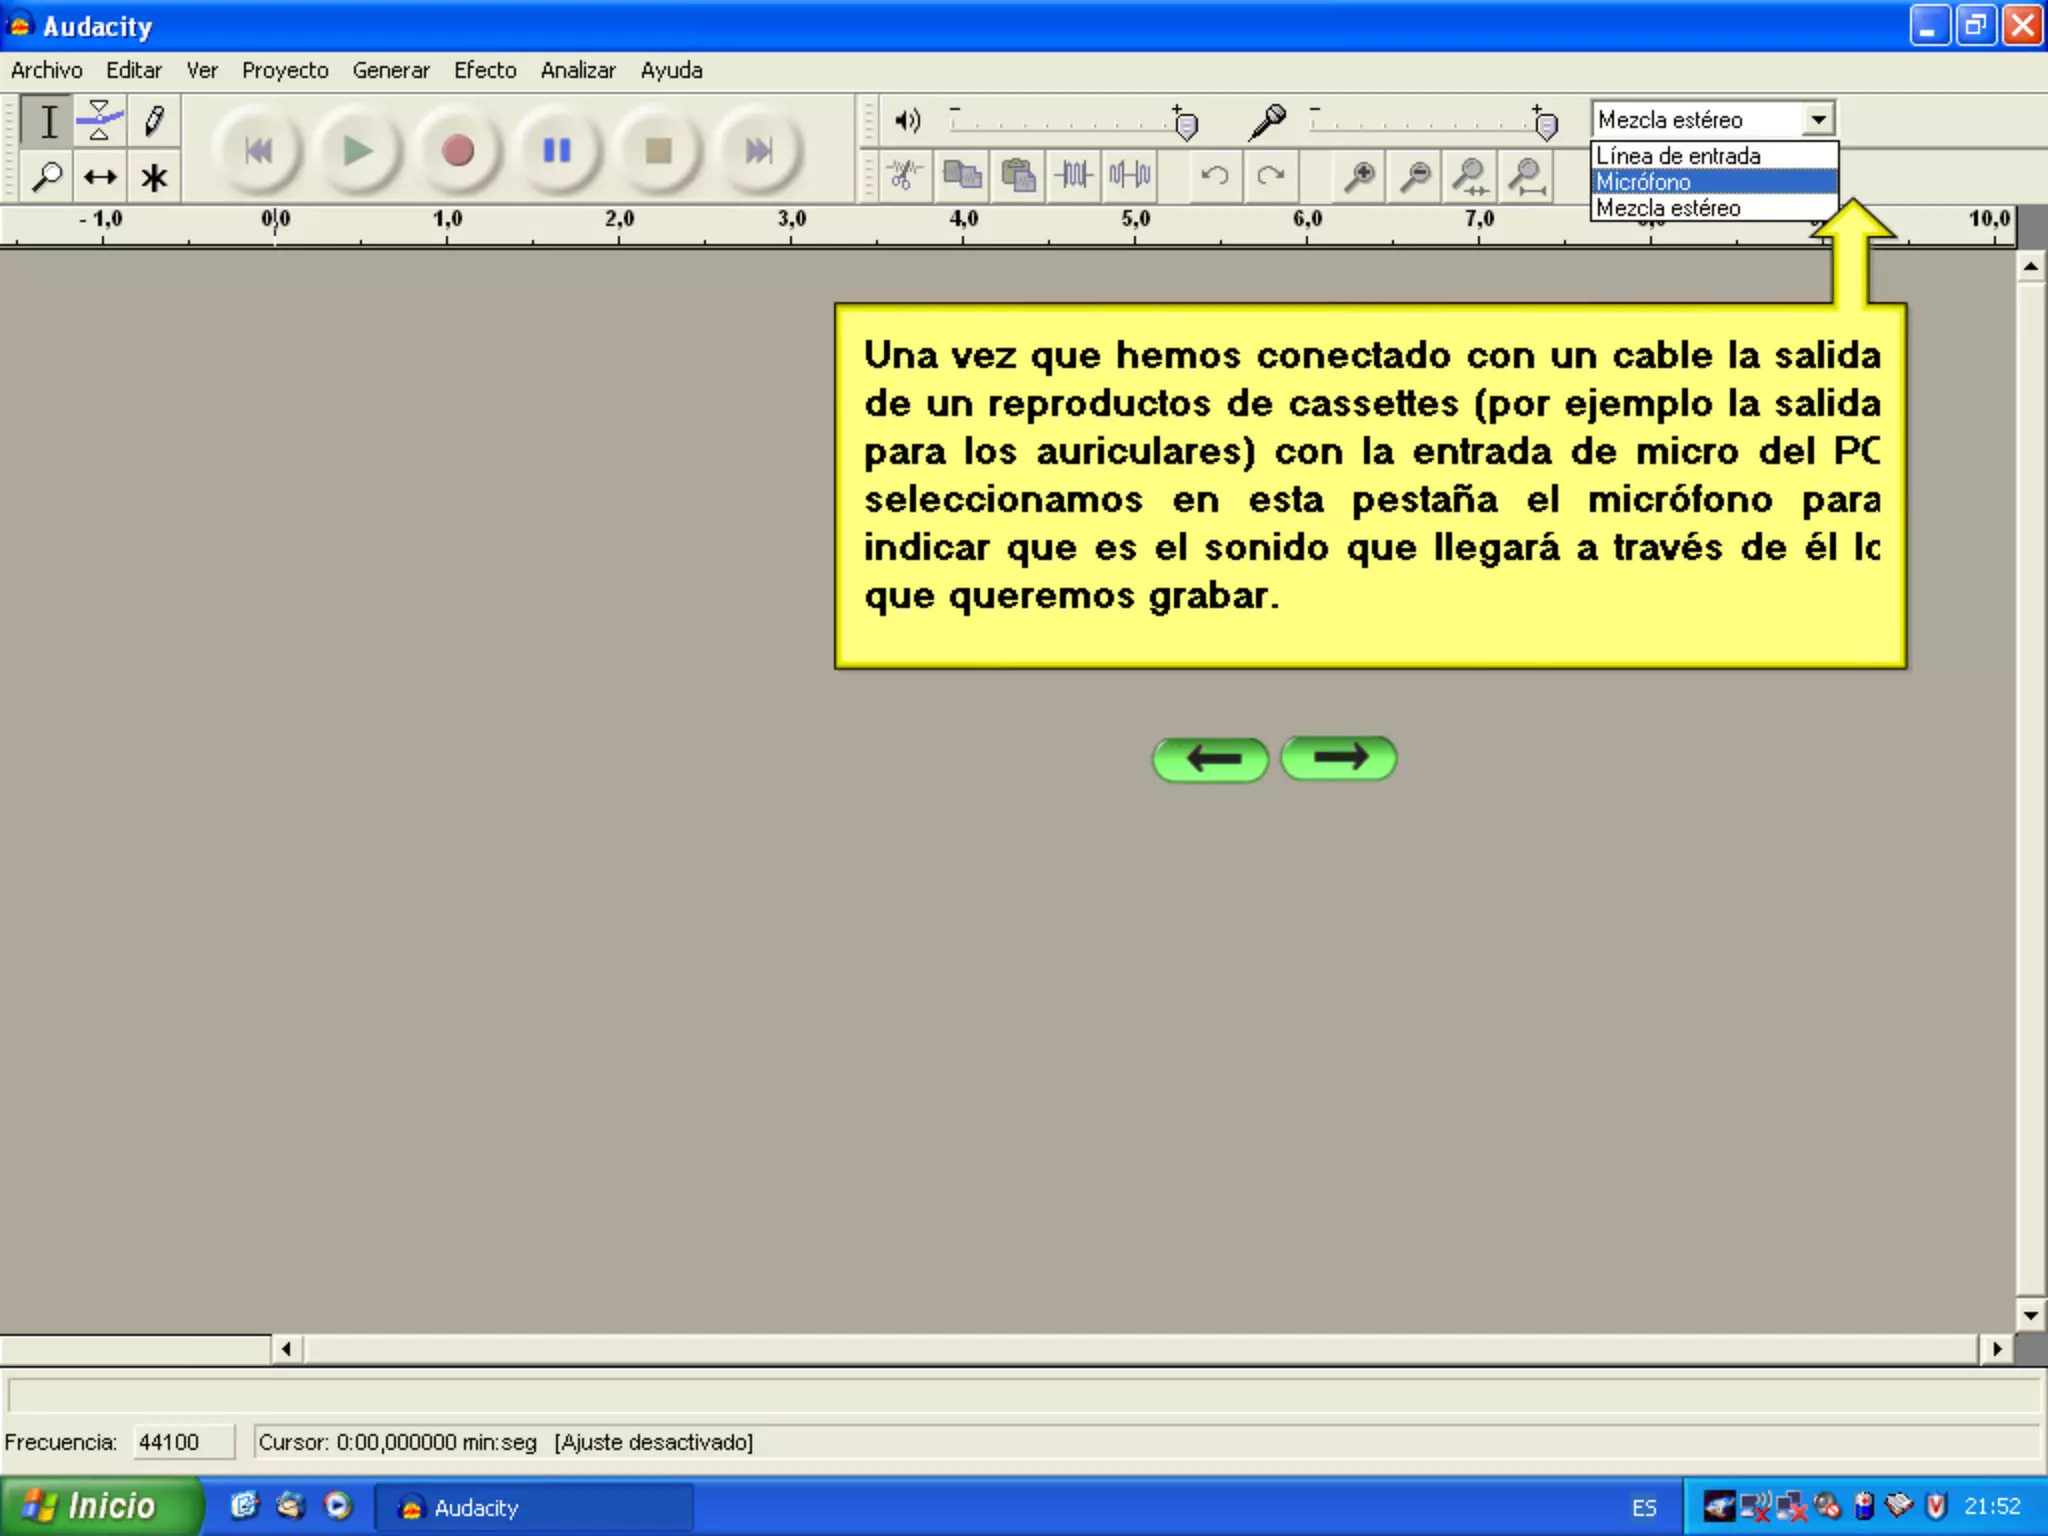Select the Time Shift arrows tool
2048x1536 pixels.
pos(100,177)
